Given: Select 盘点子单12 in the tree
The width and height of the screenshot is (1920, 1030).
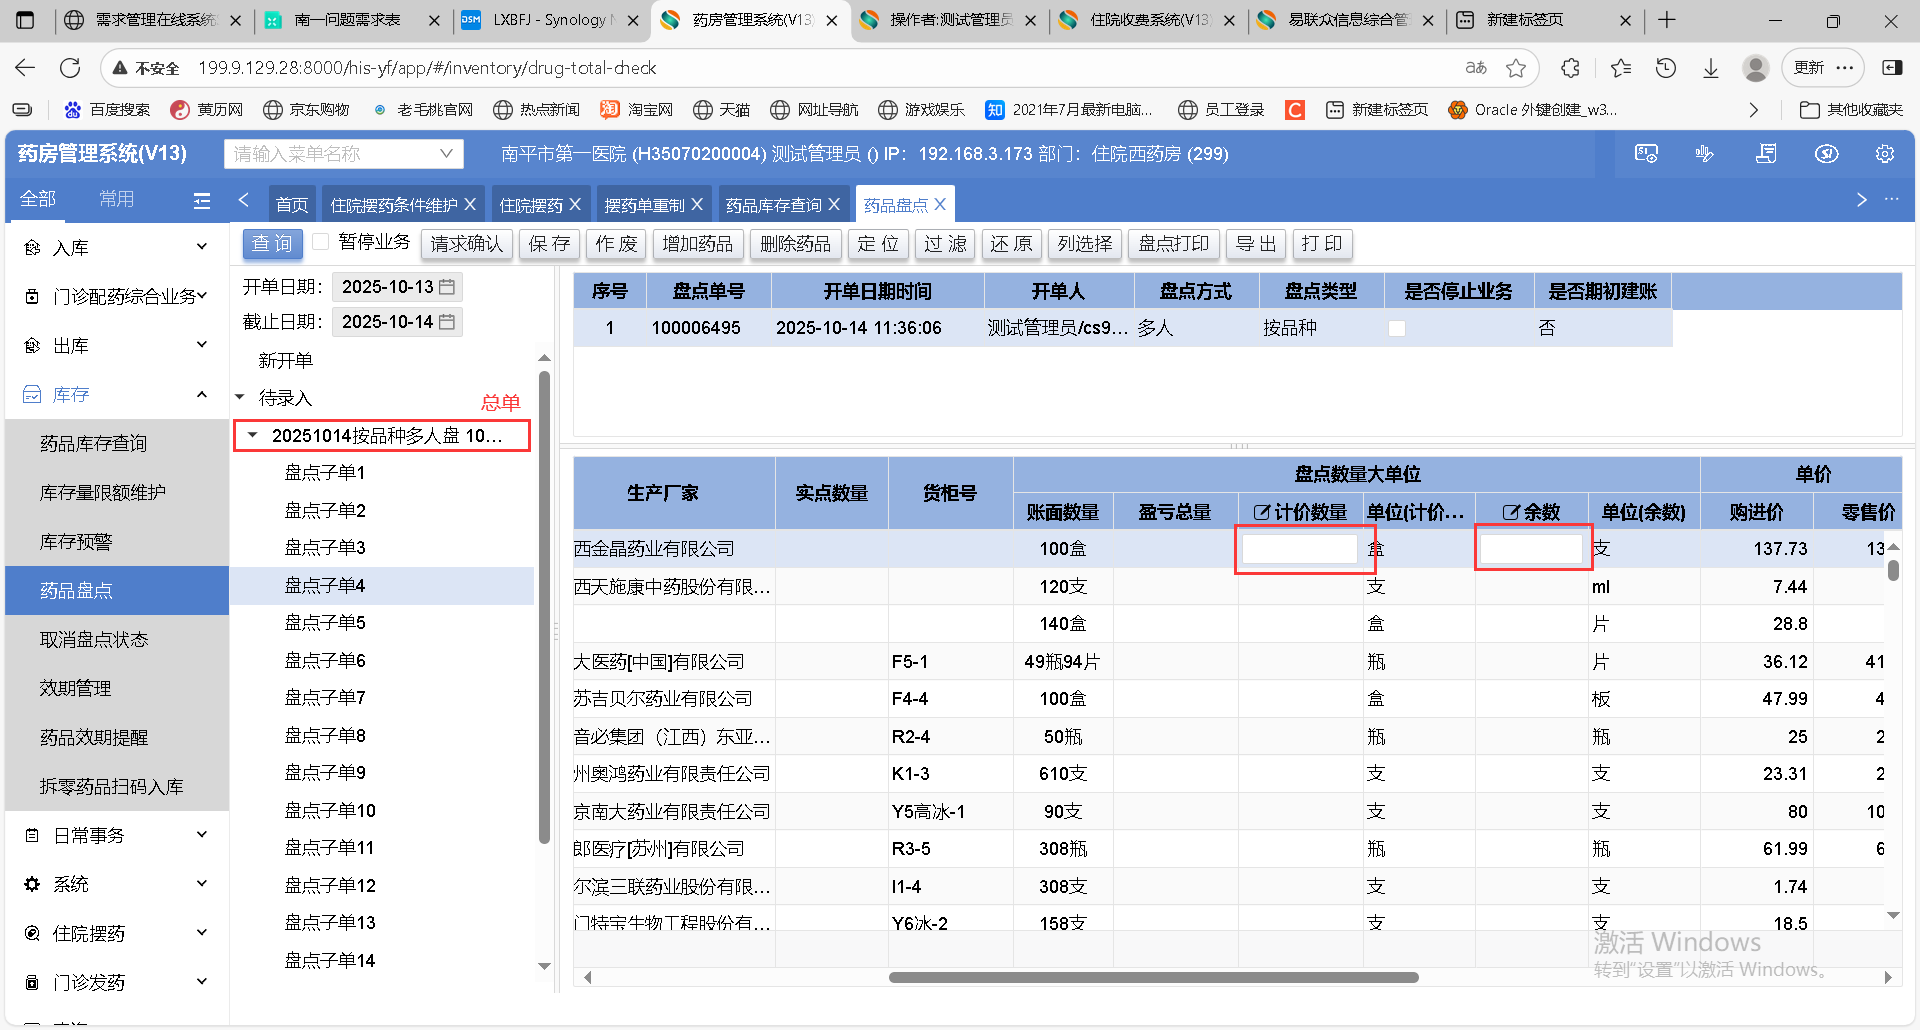Looking at the screenshot, I should [x=330, y=885].
